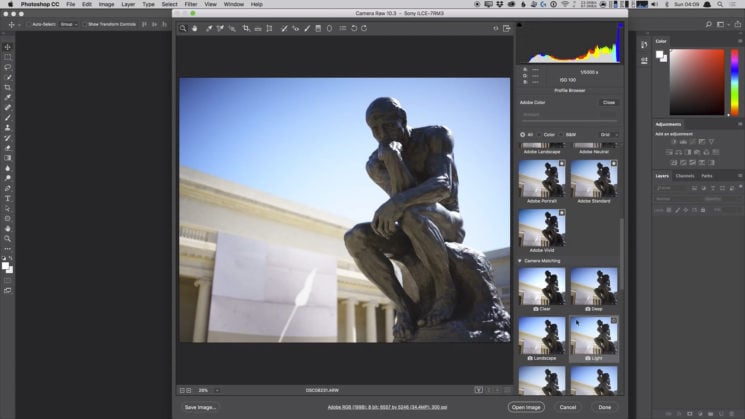Select the Zoom tool in Camera Raw toolbar
The height and width of the screenshot is (419, 745).
coord(183,29)
